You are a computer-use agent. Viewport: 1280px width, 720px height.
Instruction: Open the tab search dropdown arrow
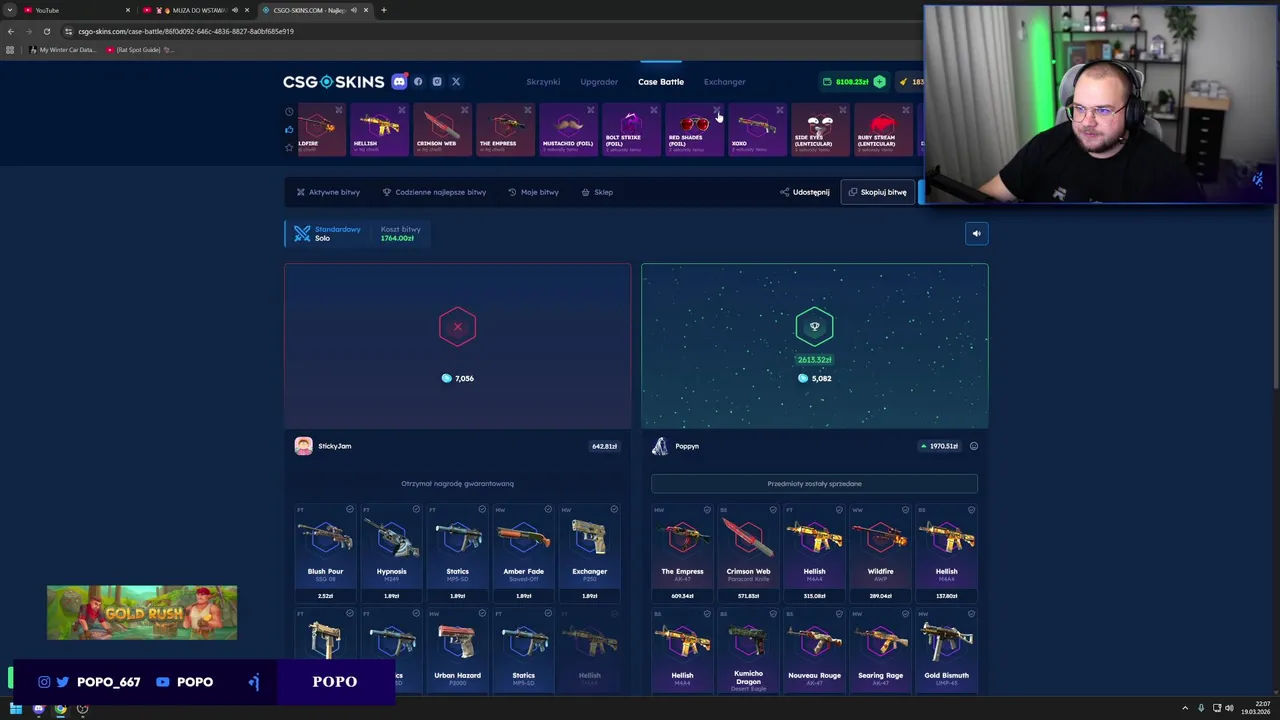coord(10,10)
